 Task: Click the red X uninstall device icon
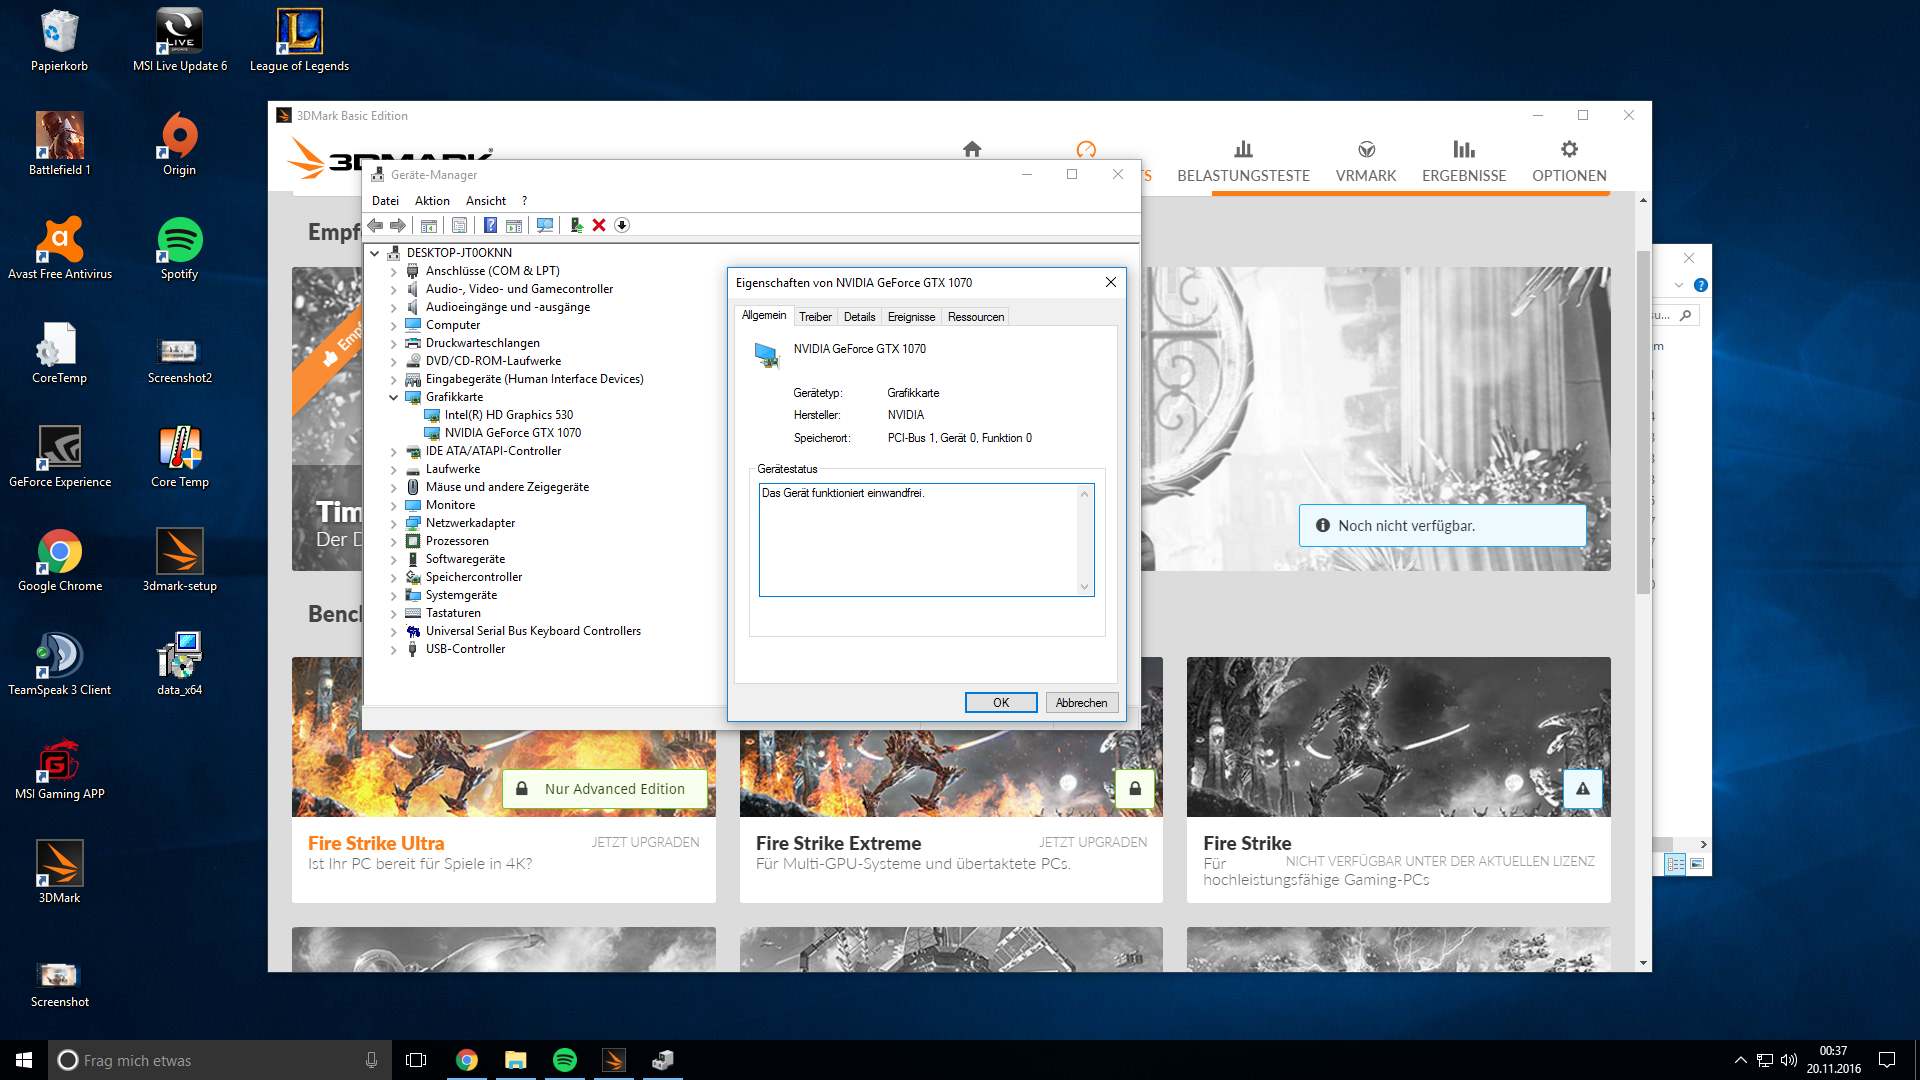pos(599,225)
